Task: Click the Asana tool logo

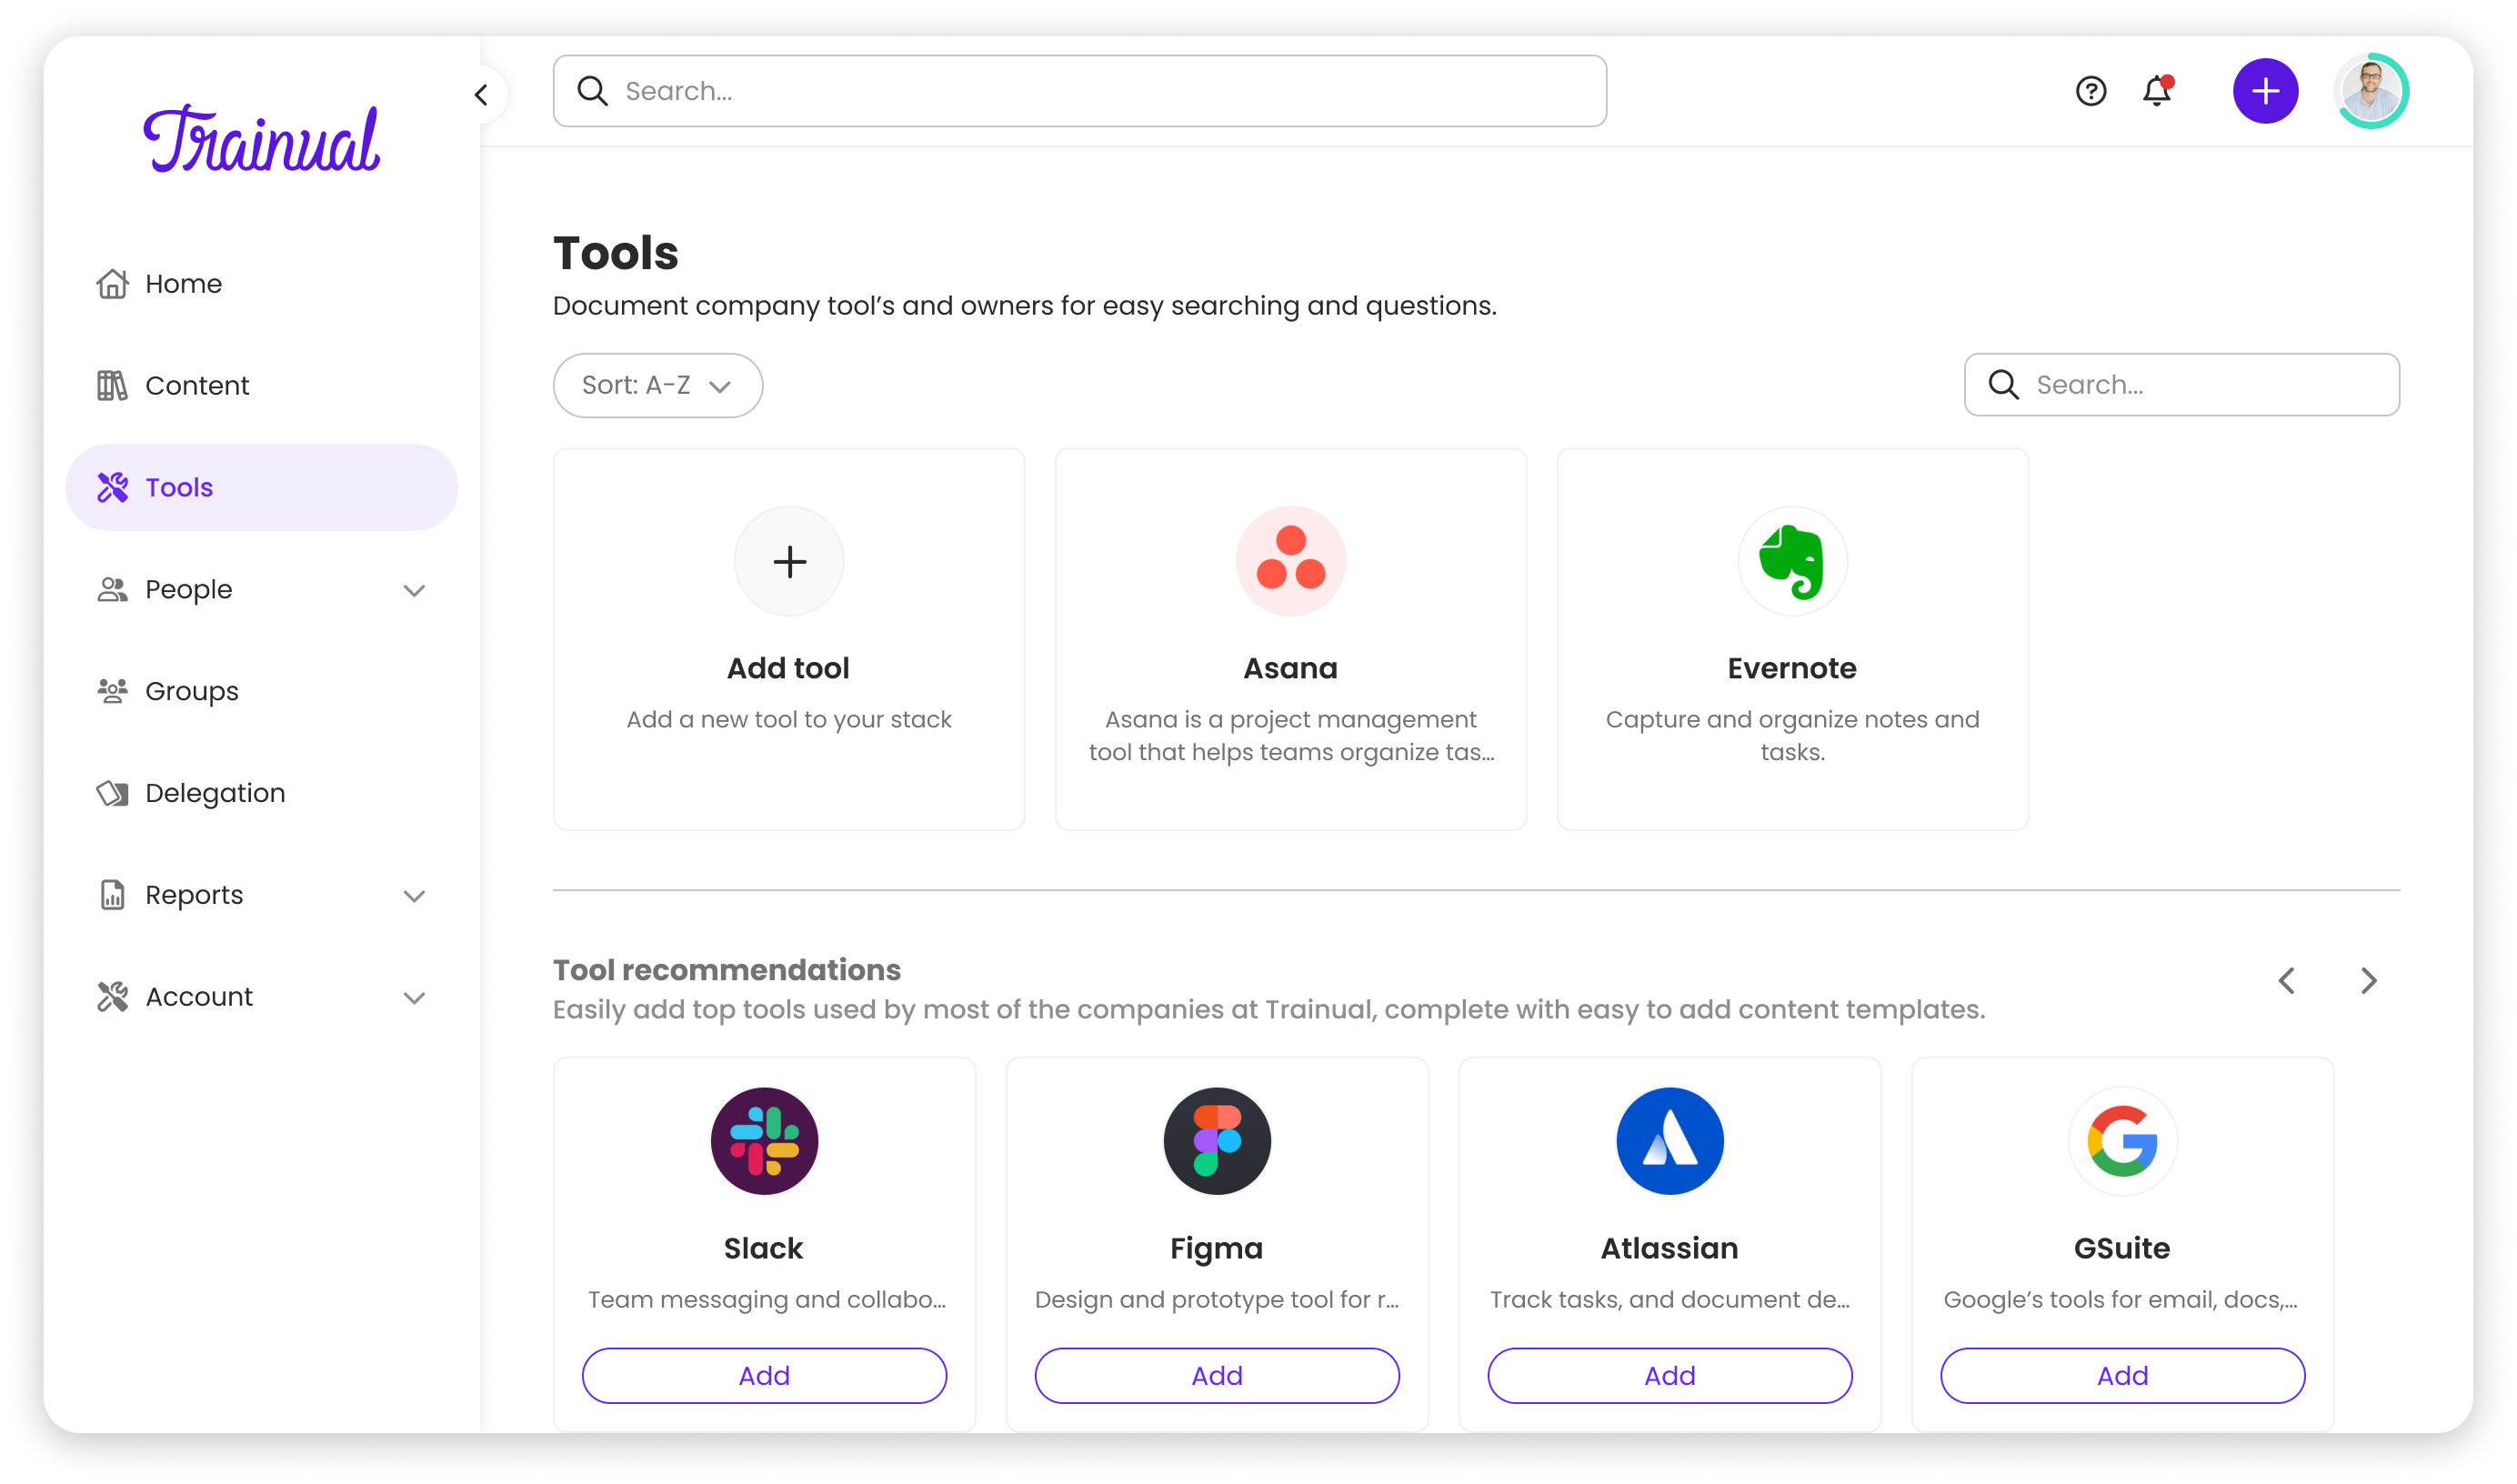Action: tap(1290, 561)
